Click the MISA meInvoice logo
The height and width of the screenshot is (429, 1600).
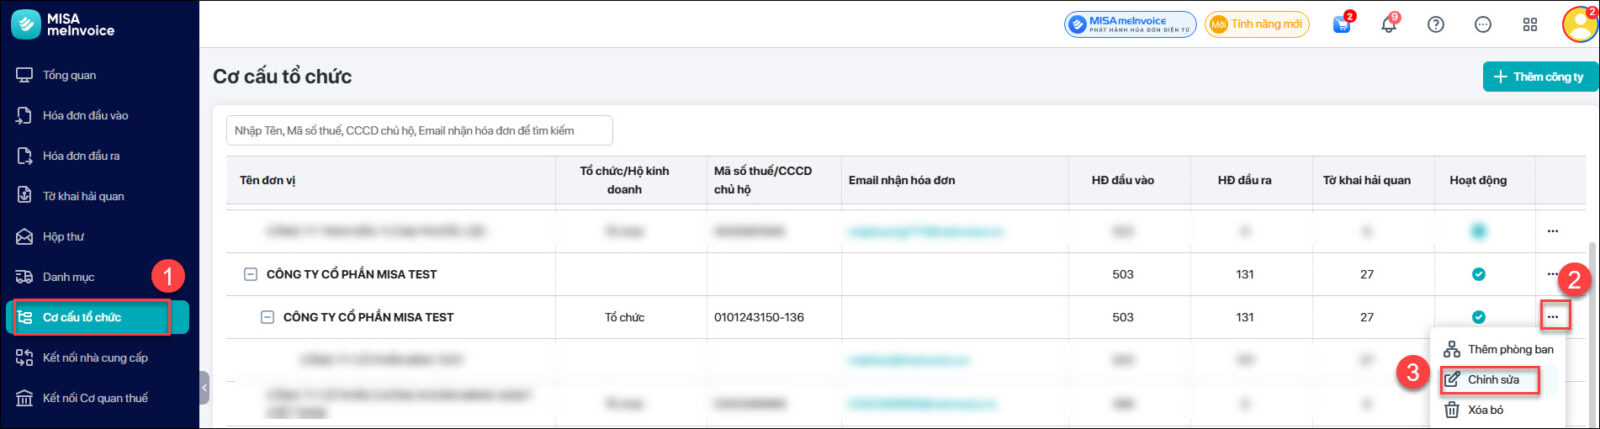pos(64,24)
